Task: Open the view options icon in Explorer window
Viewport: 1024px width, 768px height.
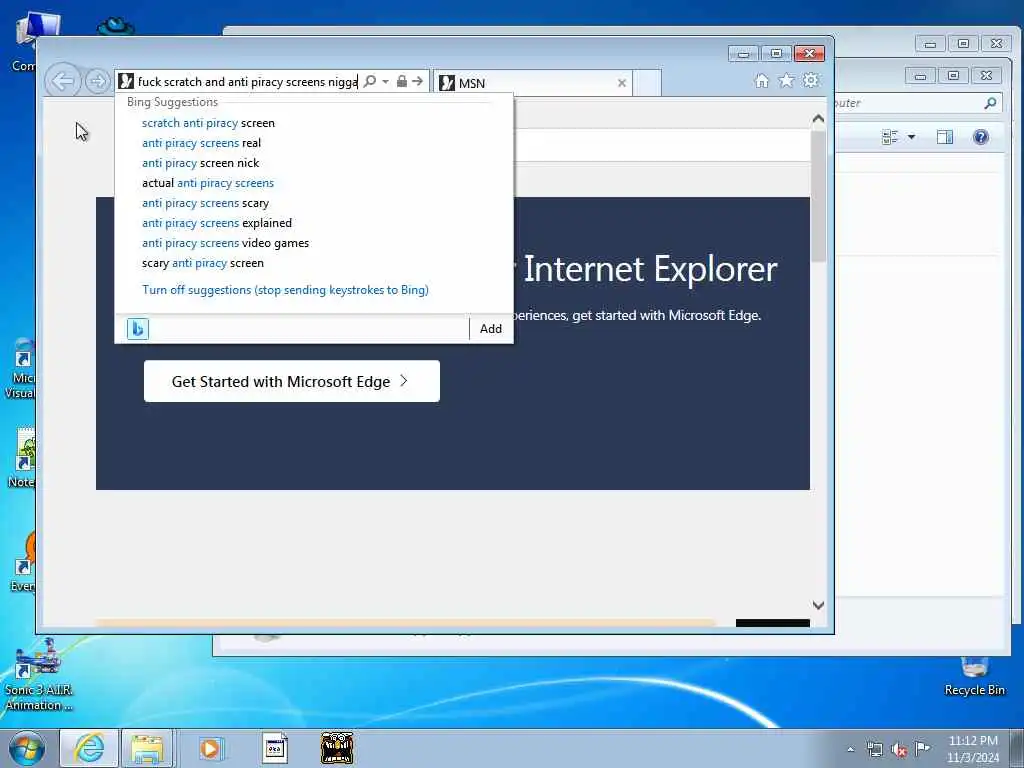Action: coord(890,137)
